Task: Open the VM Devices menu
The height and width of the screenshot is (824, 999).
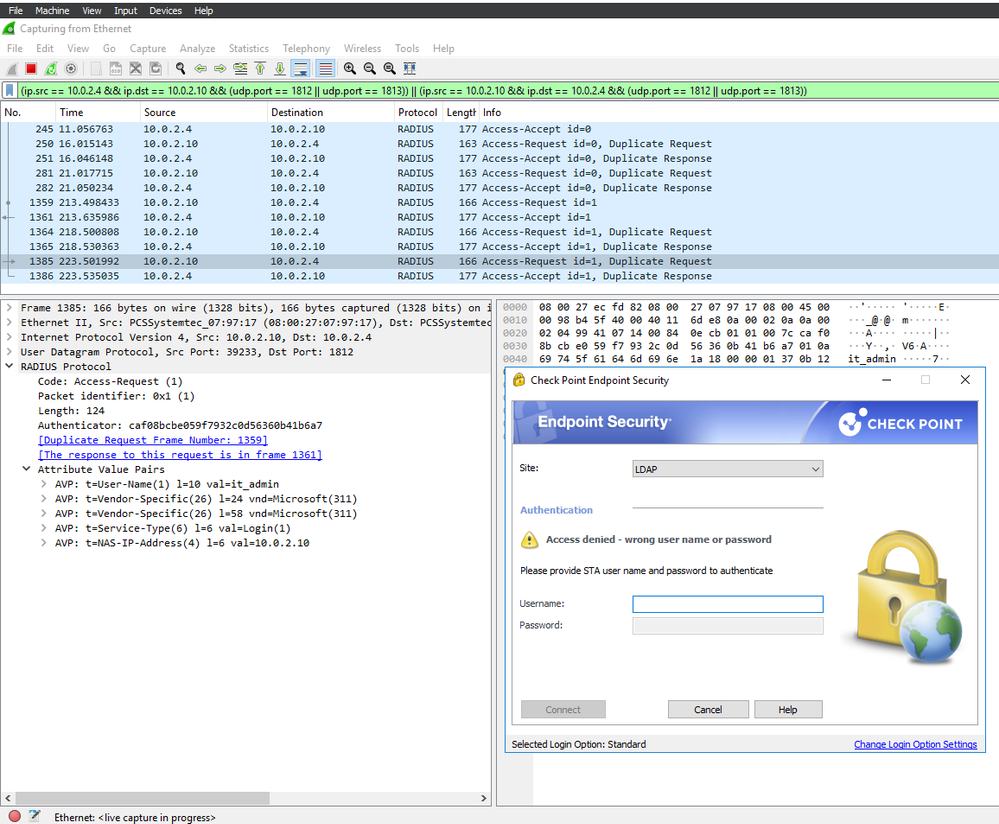Action: 165,10
